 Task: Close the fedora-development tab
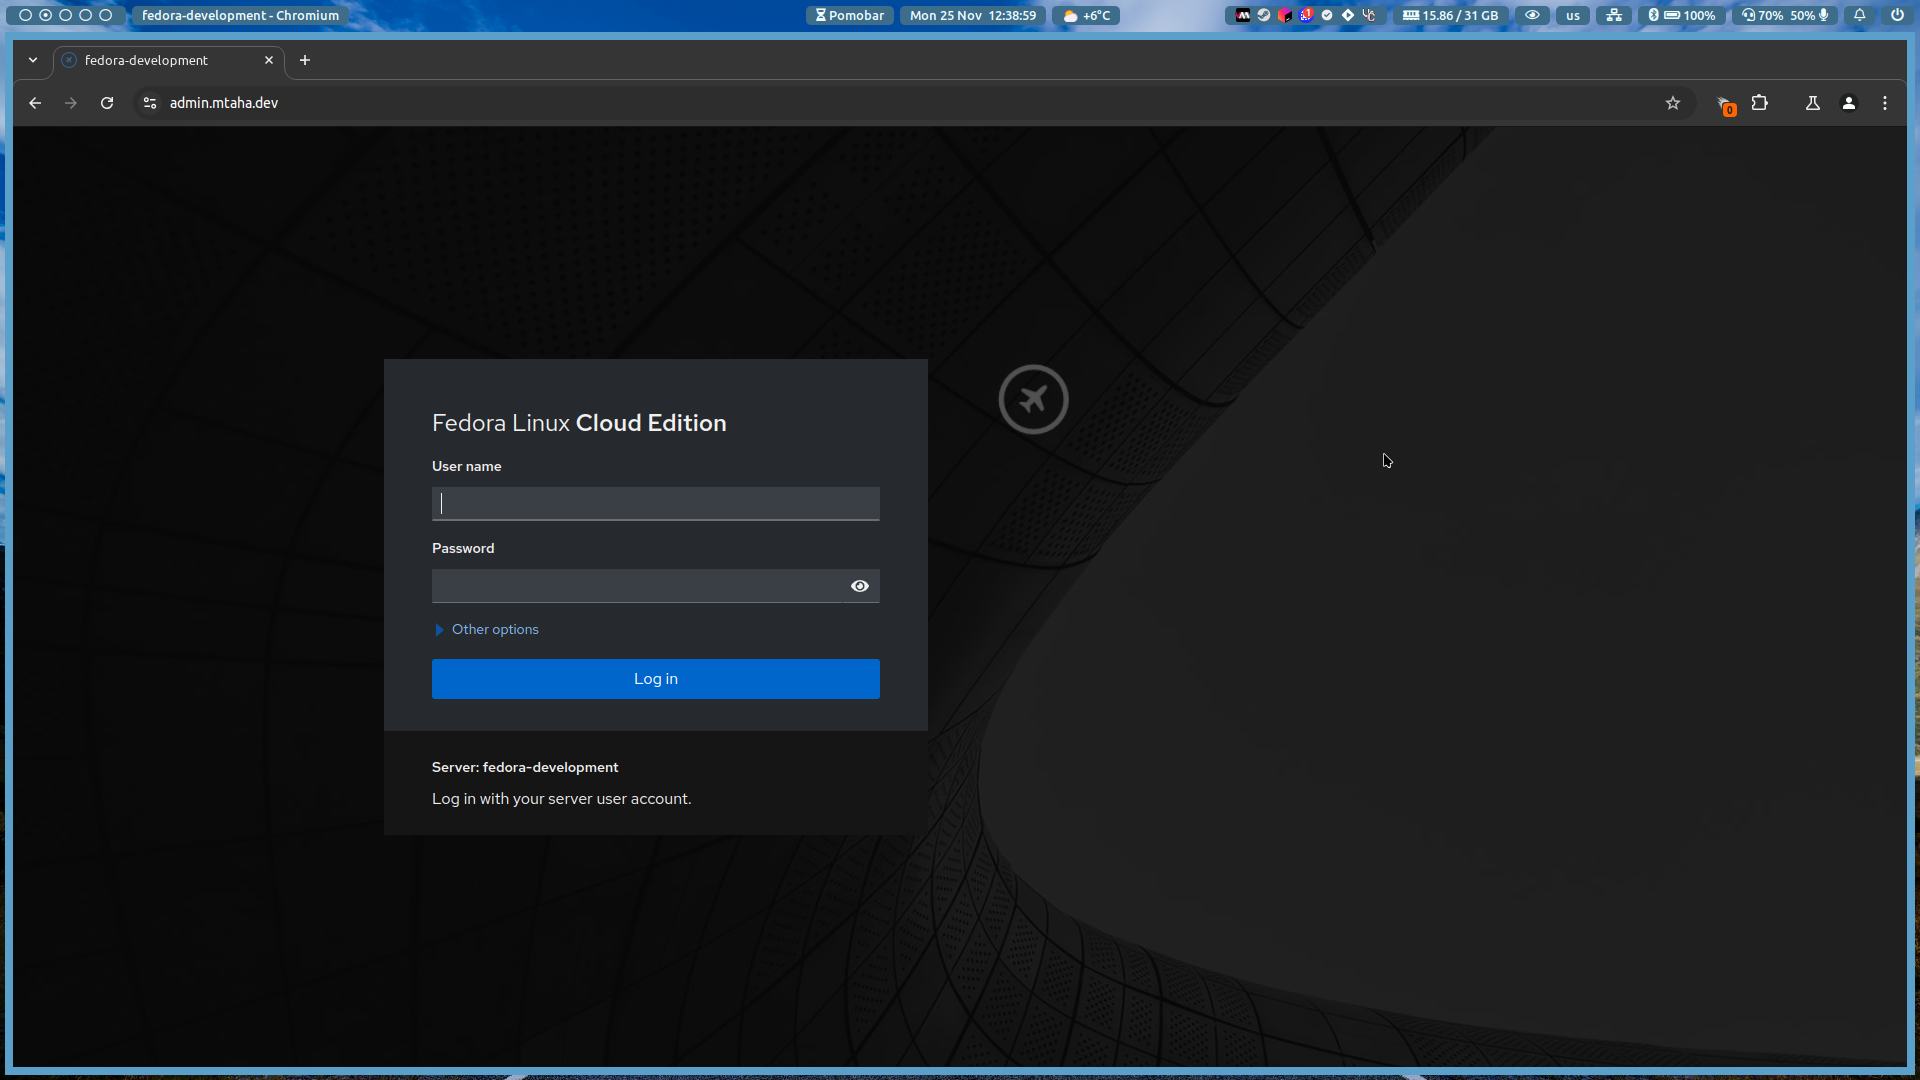pos(269,60)
